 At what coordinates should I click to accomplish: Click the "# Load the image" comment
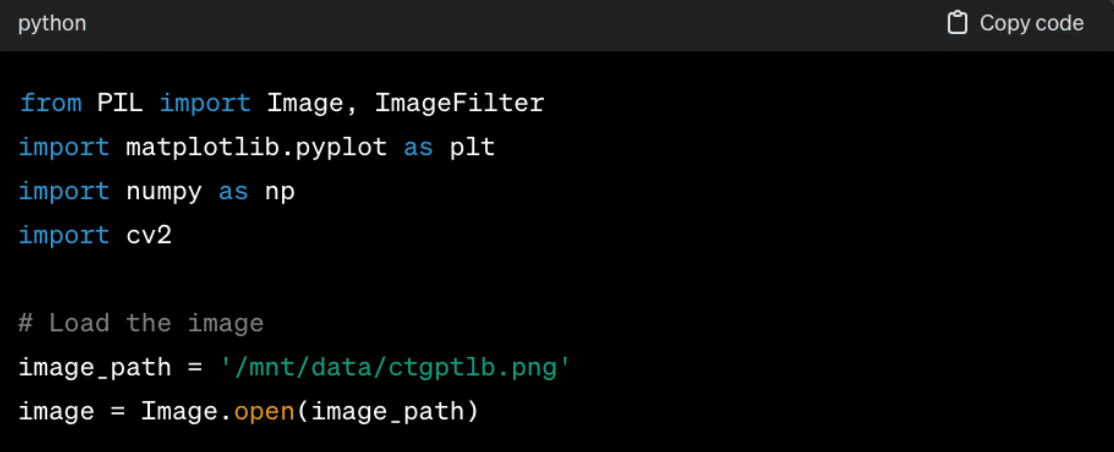[141, 323]
